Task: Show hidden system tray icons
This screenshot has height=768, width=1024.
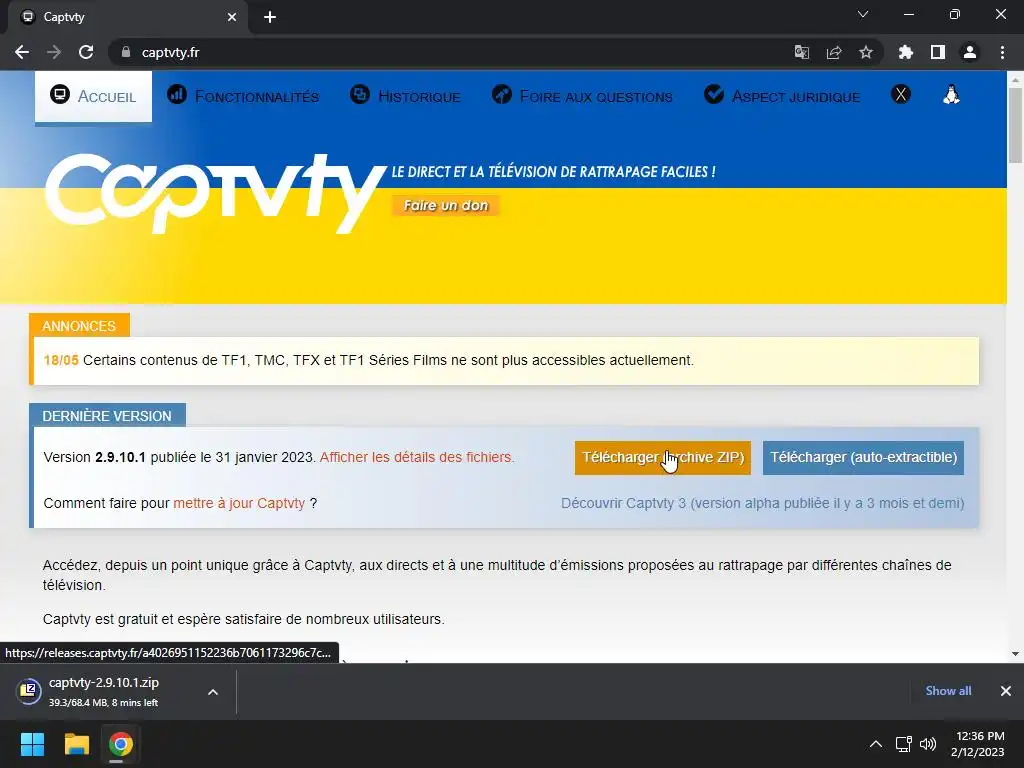Action: pos(876,744)
